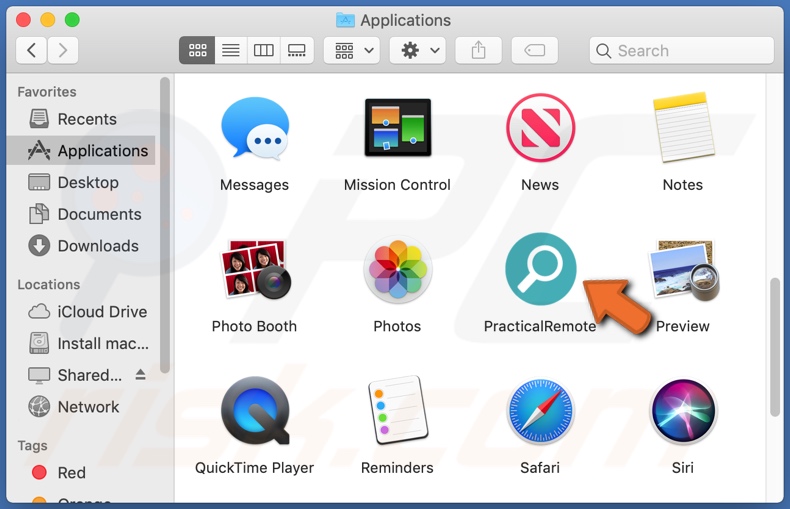The height and width of the screenshot is (509, 790).
Task: Select the Photo Booth app icon
Action: pyautogui.click(x=254, y=270)
